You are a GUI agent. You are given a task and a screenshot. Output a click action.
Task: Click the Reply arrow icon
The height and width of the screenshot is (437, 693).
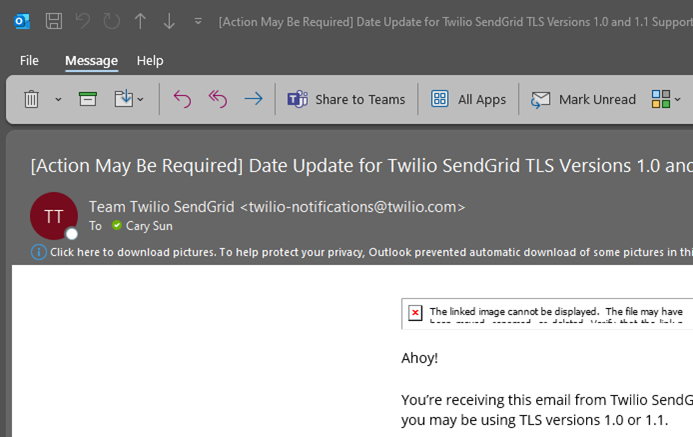click(x=182, y=99)
